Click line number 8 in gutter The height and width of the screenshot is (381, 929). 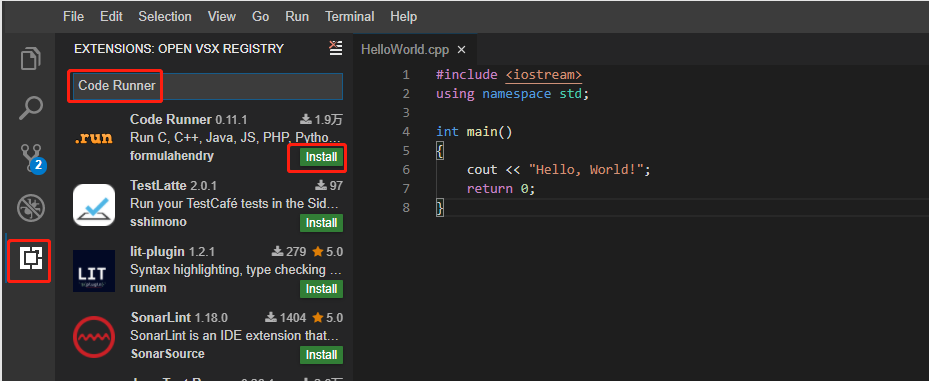coord(406,207)
